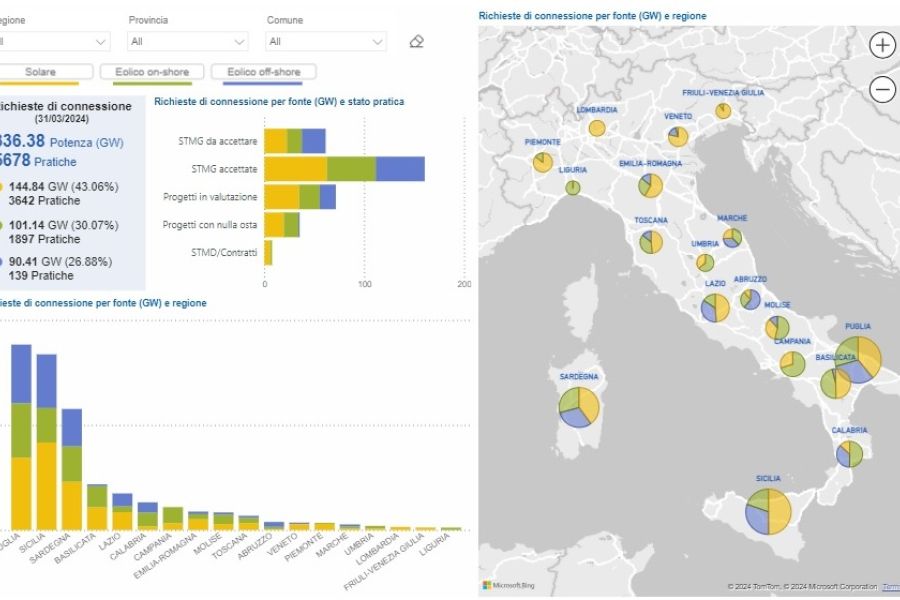Image resolution: width=900 pixels, height=600 pixels.
Task: Select the Lazio pie chart marker
Action: pos(715,308)
